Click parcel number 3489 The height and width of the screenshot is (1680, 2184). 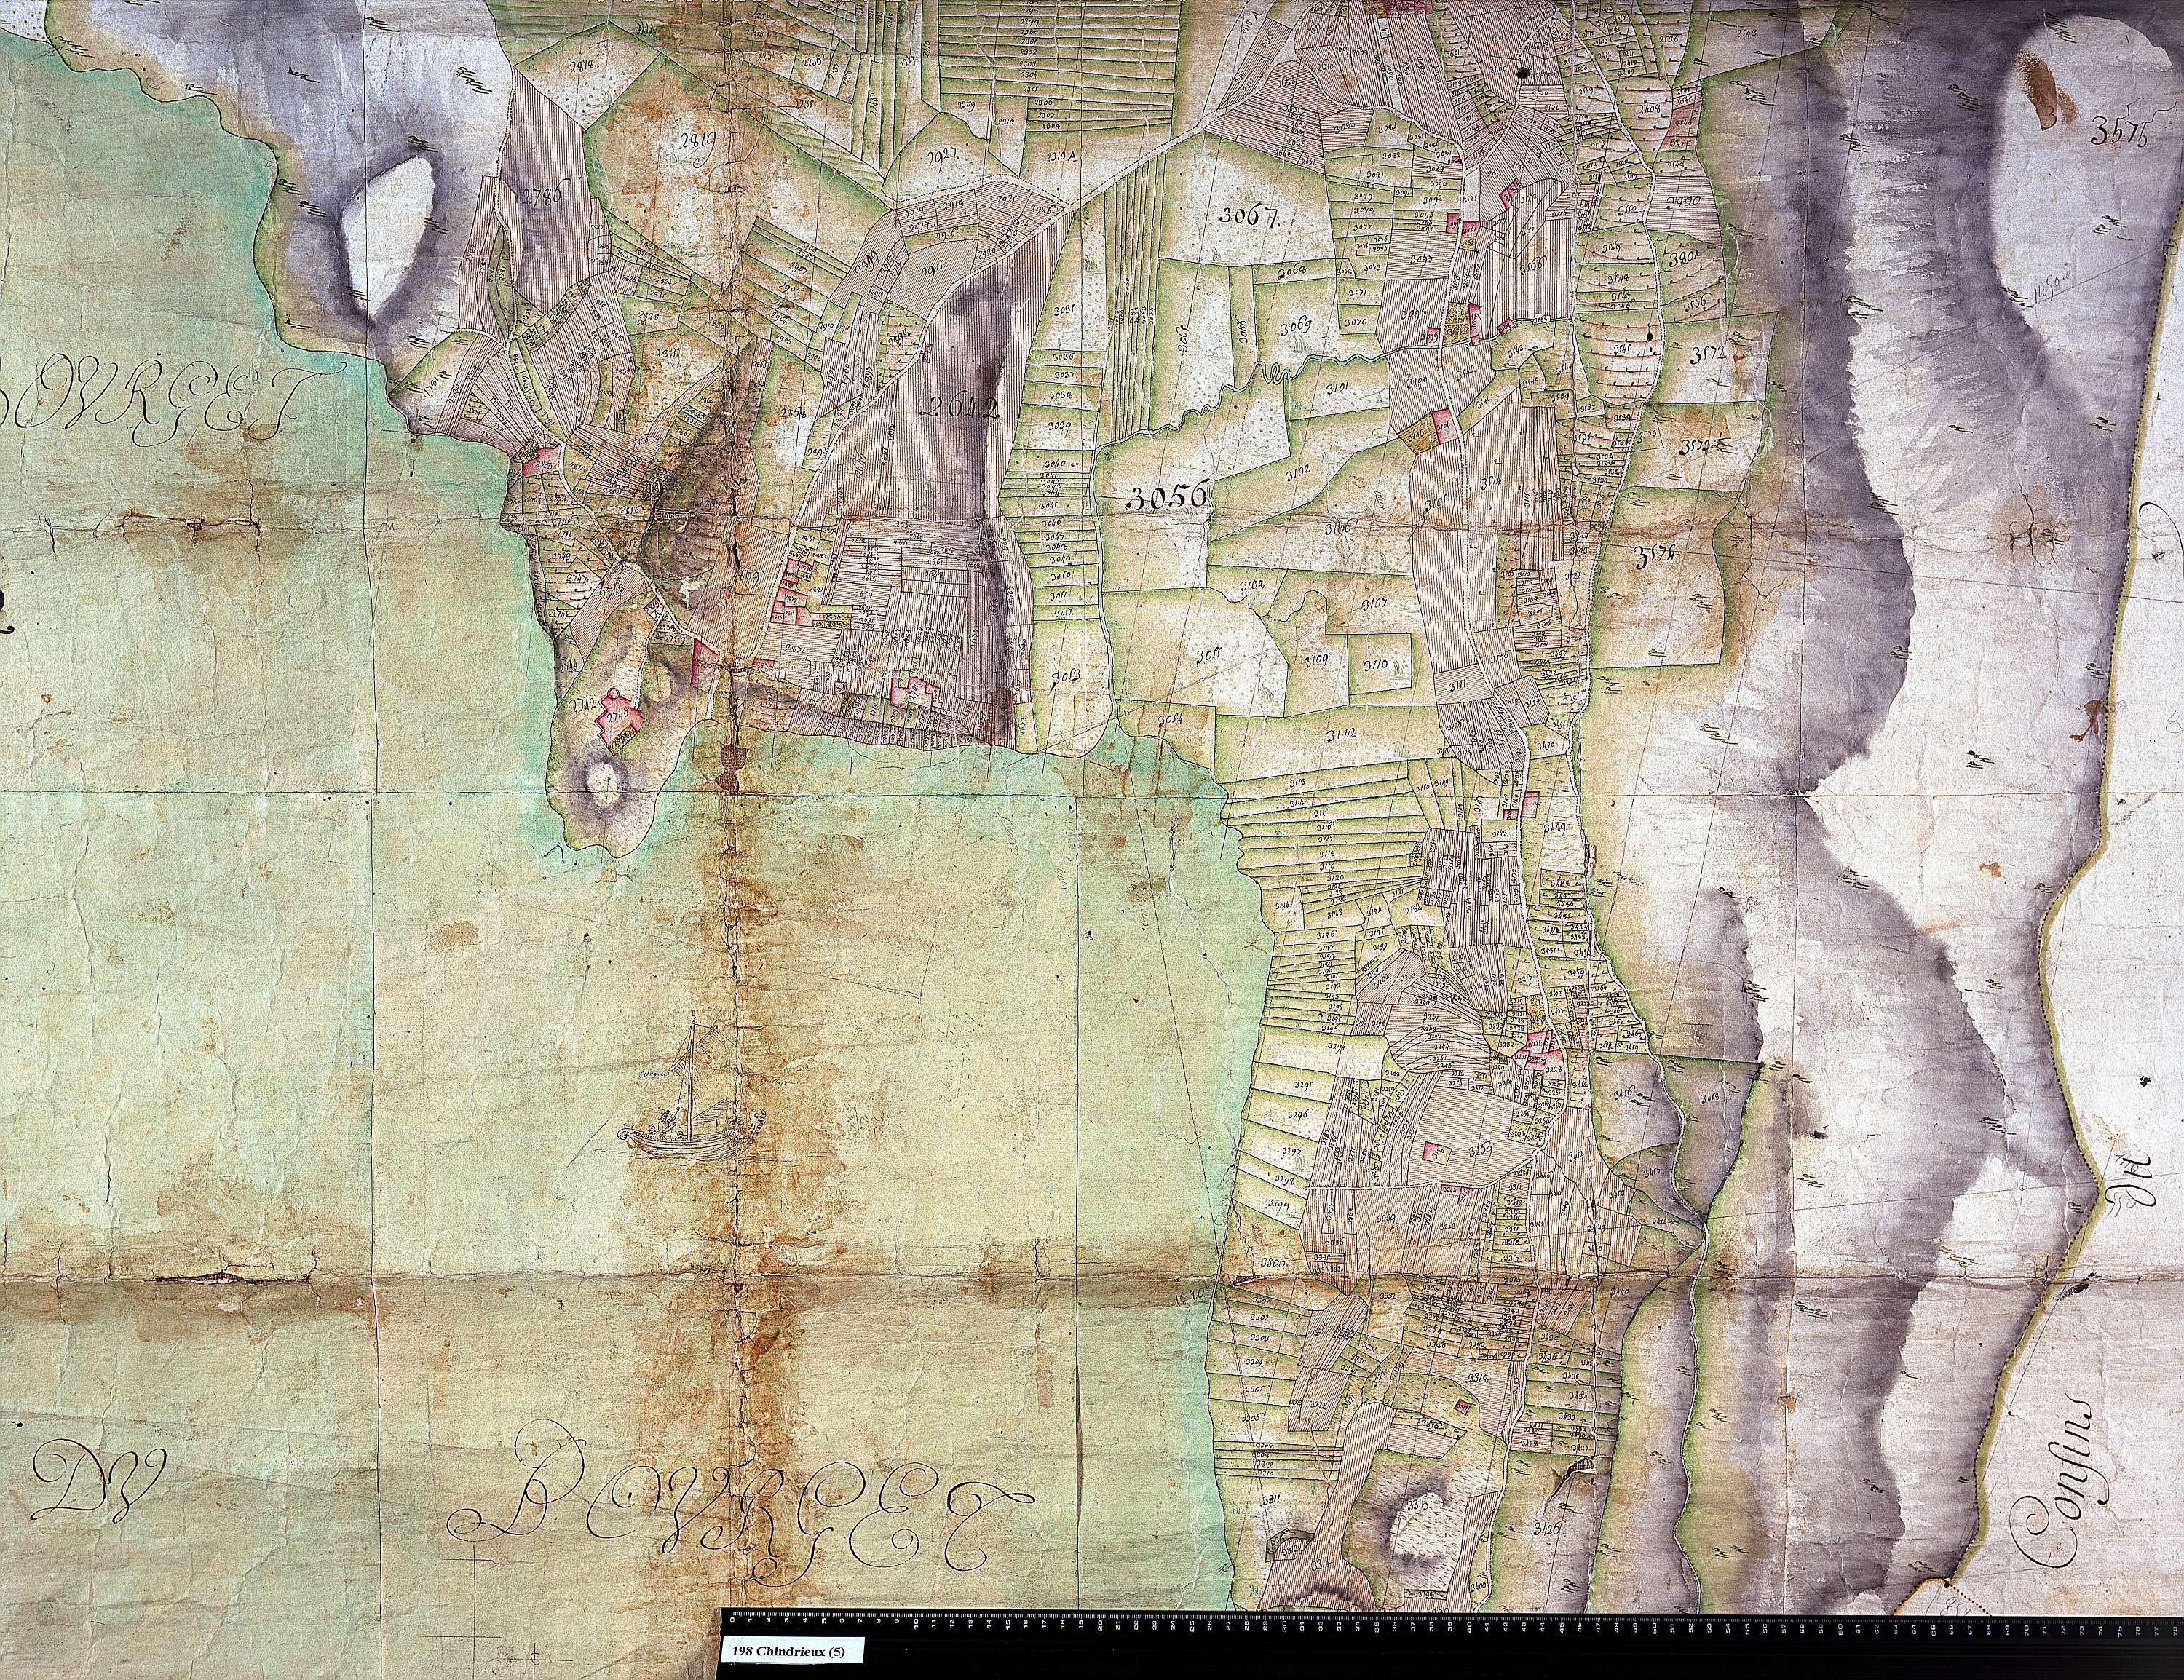(x=1554, y=828)
